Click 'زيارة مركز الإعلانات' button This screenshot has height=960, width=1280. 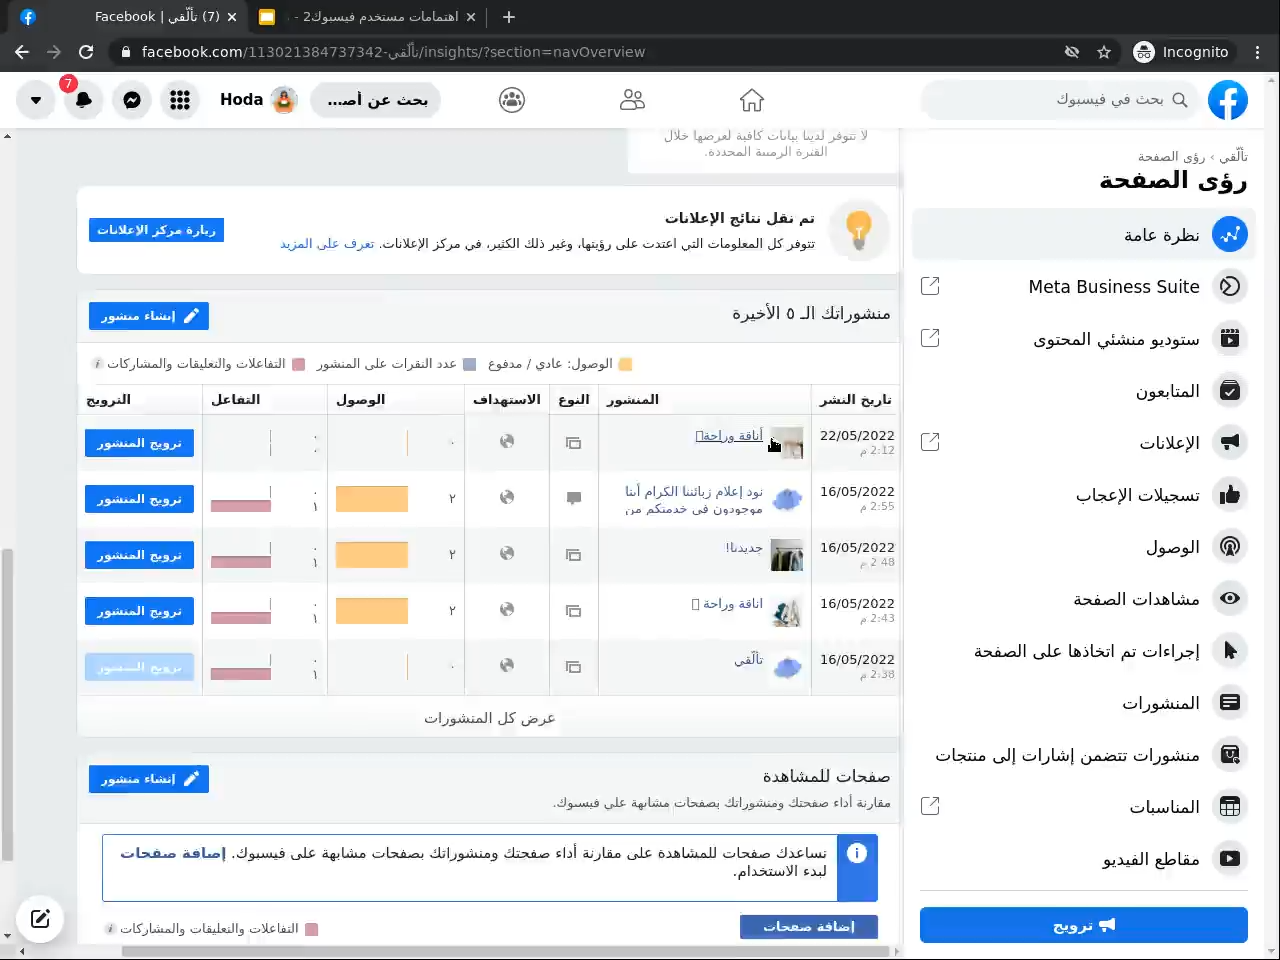pyautogui.click(x=156, y=230)
